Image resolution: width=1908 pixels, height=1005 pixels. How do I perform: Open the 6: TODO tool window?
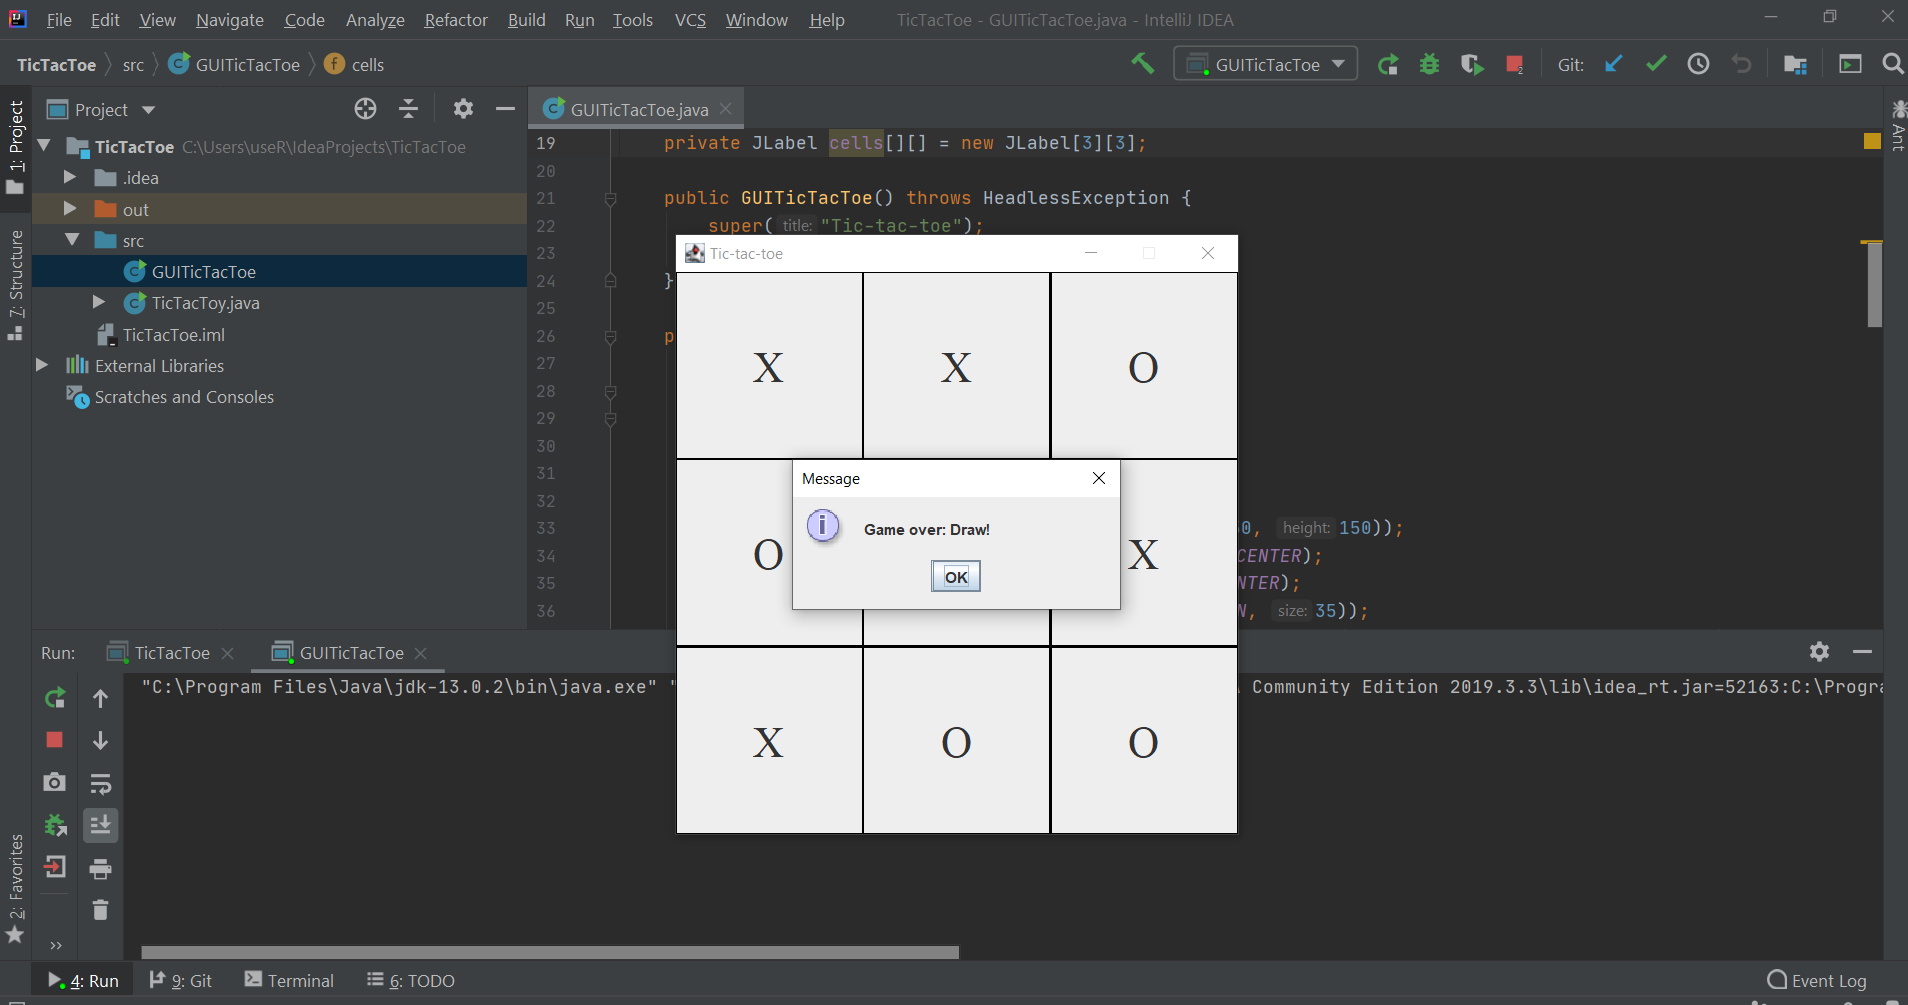(x=411, y=980)
